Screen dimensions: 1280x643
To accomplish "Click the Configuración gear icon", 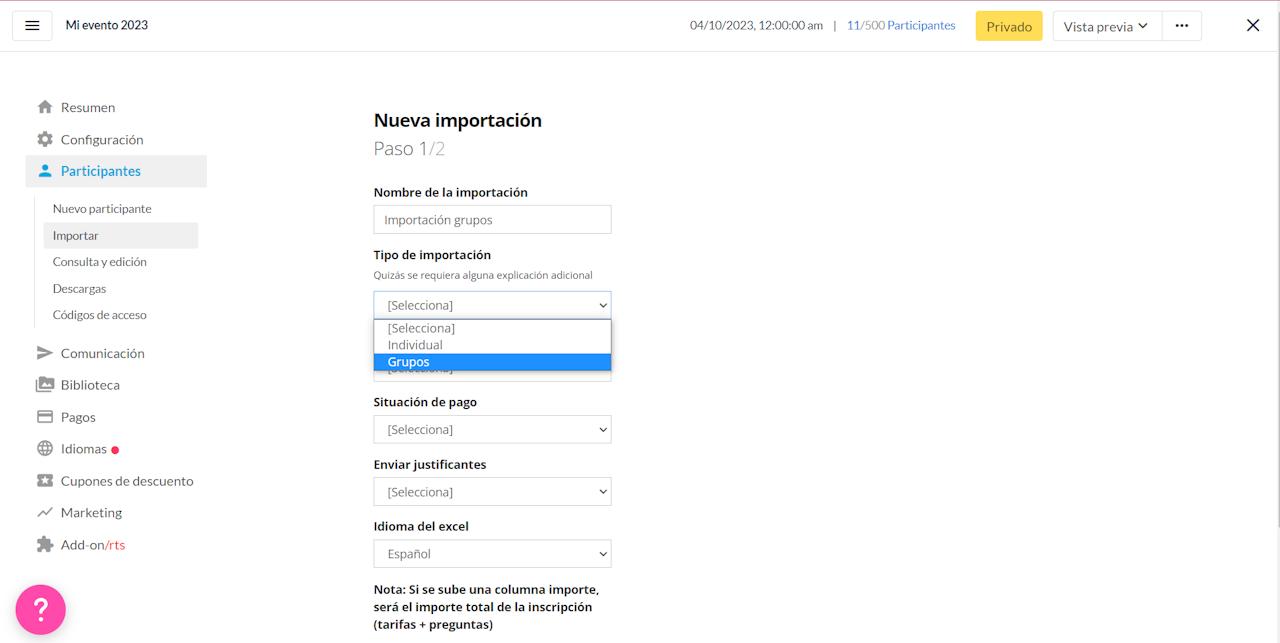I will [45, 139].
